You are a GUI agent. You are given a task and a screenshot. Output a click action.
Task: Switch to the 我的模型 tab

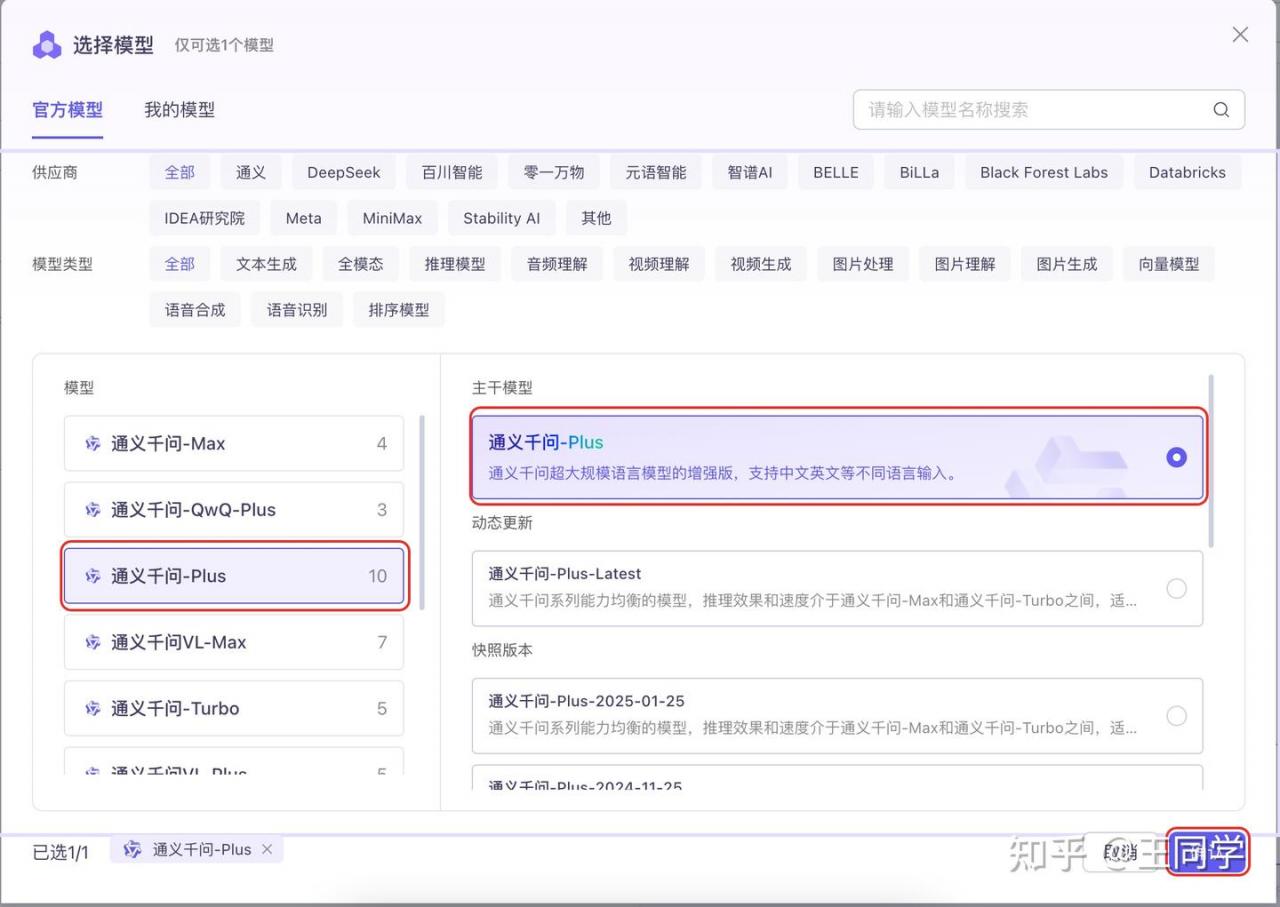point(179,110)
